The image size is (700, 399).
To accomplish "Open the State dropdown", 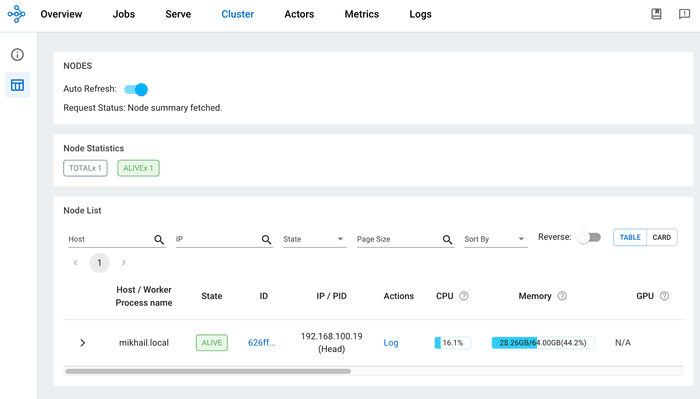I will tap(315, 239).
